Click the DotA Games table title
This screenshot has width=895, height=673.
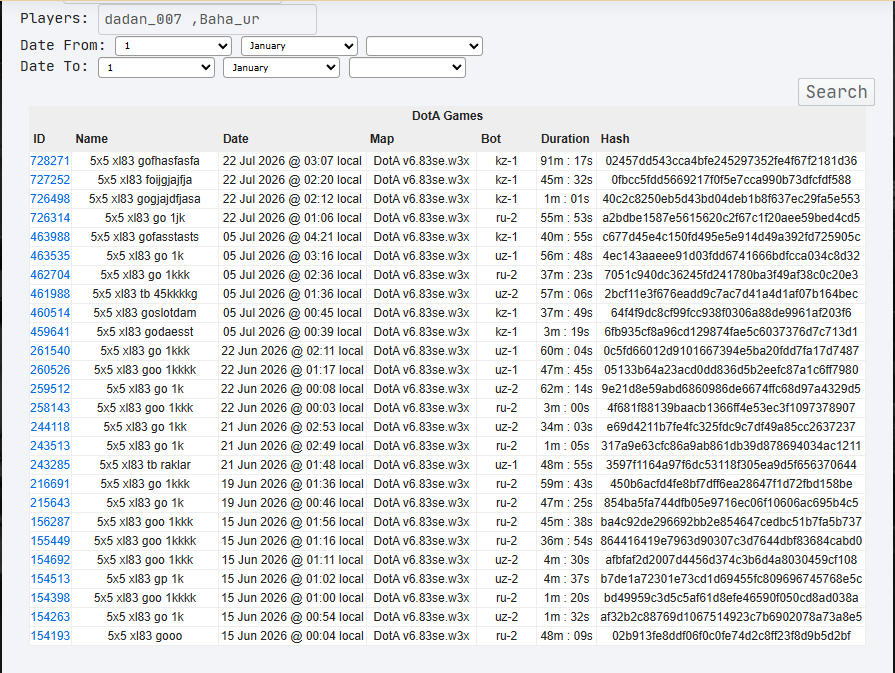click(448, 116)
